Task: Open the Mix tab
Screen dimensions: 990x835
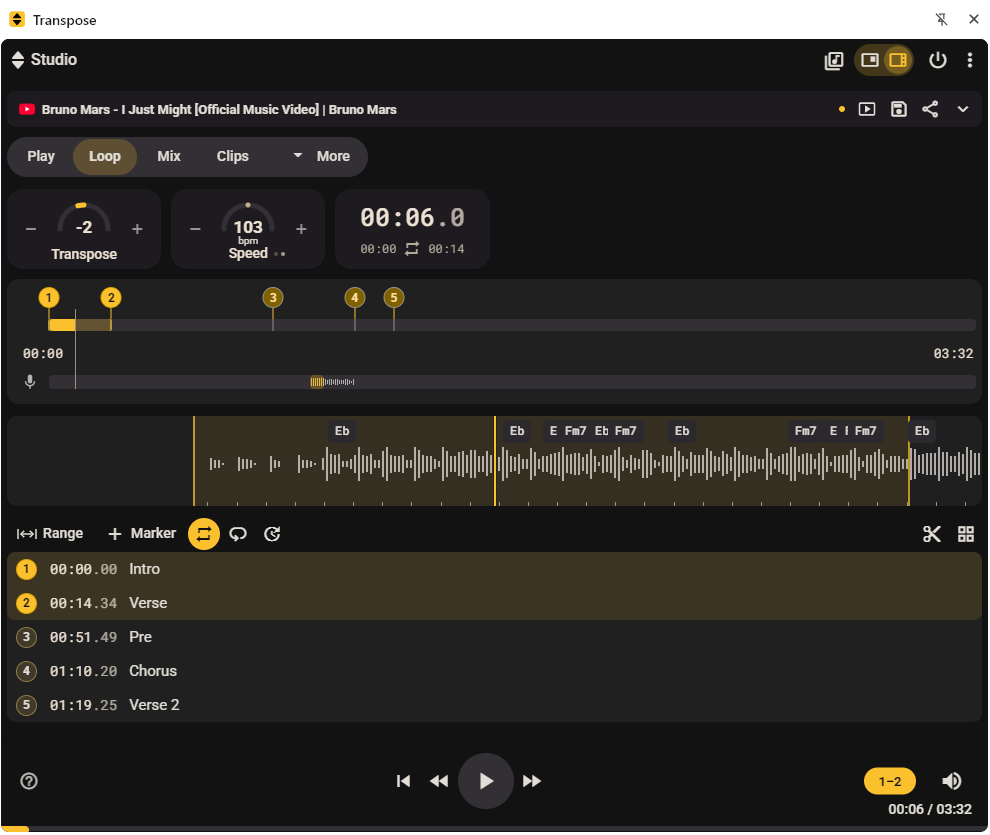Action: coord(169,156)
